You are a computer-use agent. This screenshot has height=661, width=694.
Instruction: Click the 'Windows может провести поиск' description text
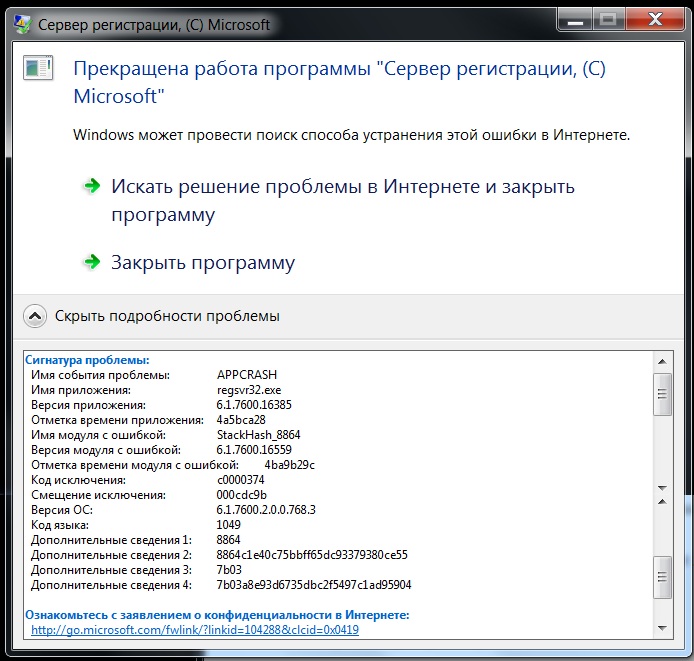coord(351,135)
